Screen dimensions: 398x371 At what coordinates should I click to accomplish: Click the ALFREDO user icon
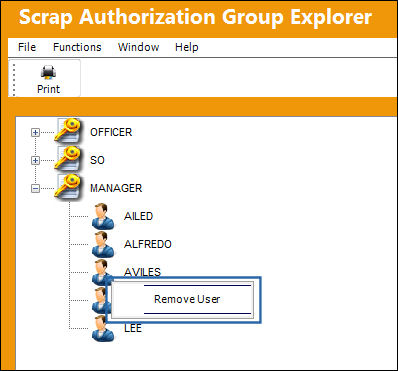(103, 244)
